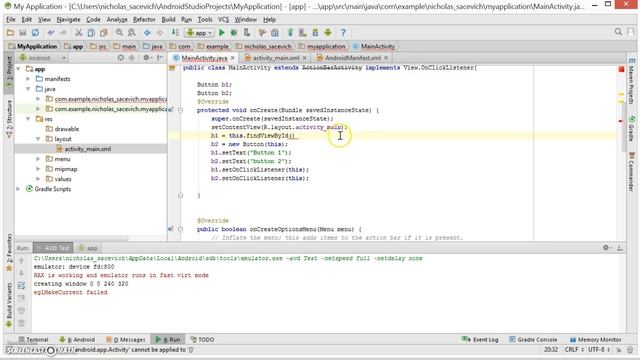Close the MainActivity.java tab

pos(233,58)
